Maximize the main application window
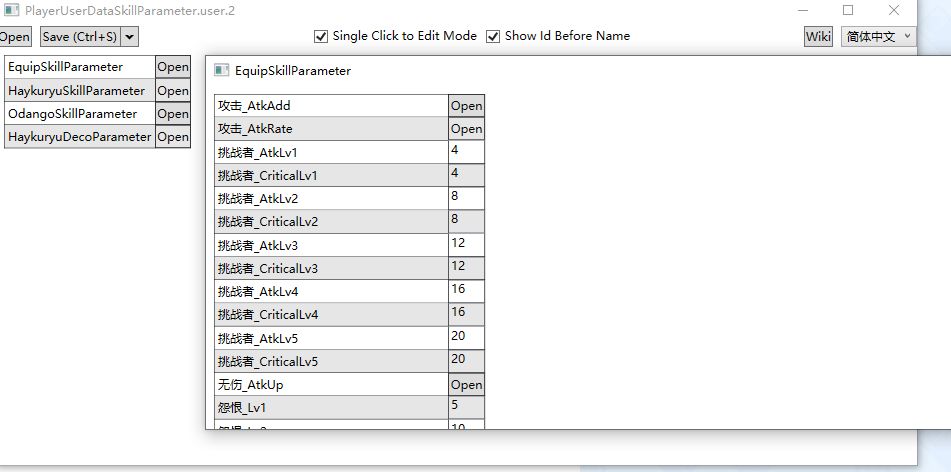 pyautogui.click(x=848, y=11)
